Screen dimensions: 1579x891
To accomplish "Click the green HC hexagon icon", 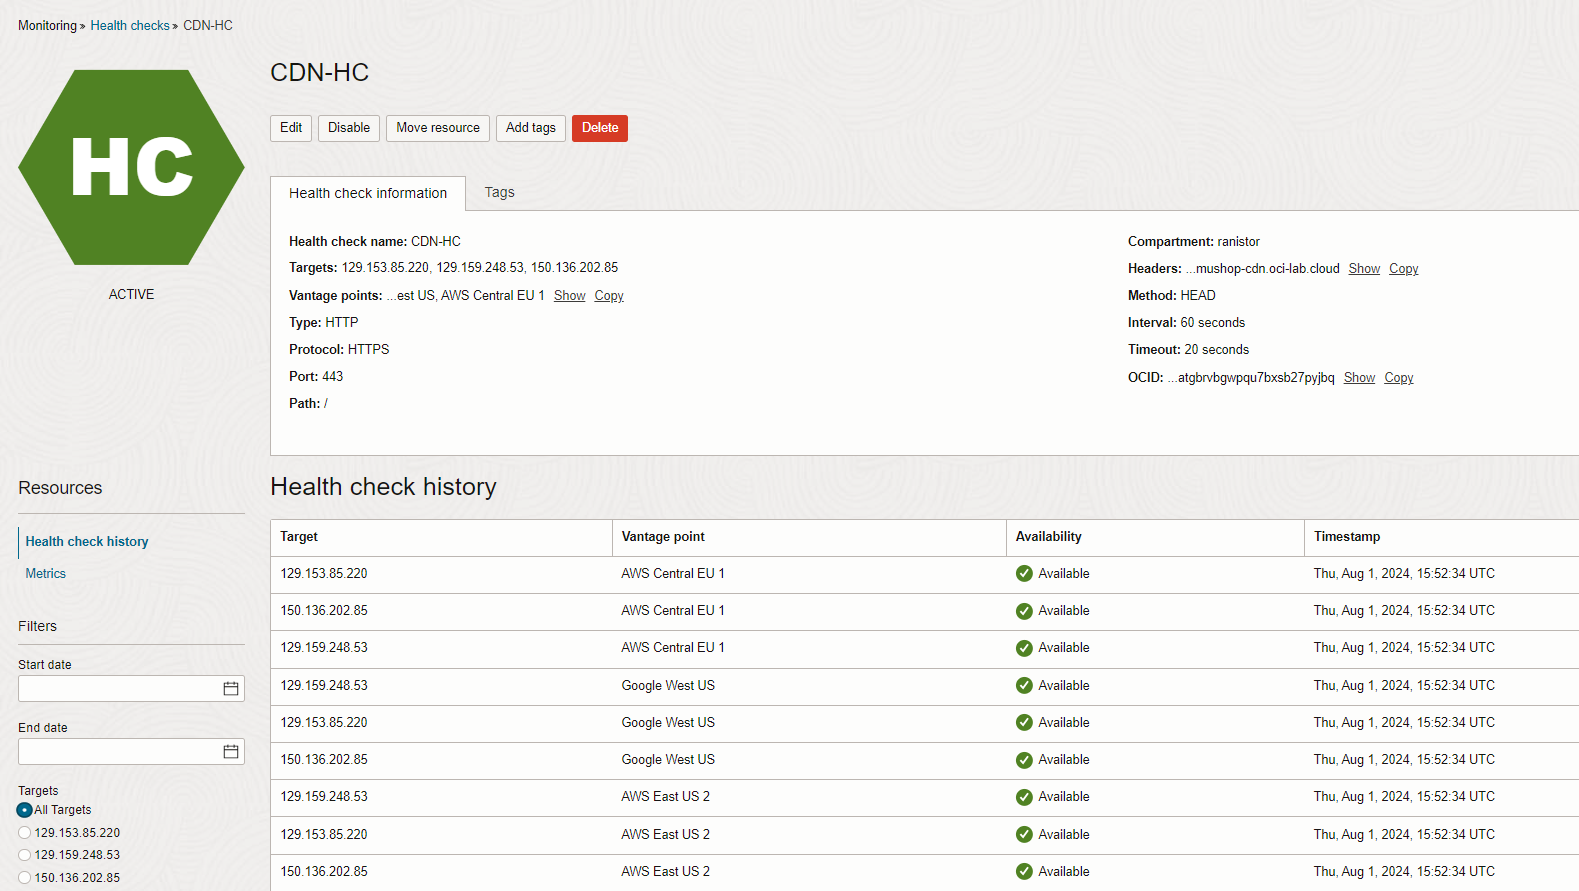I will click(x=131, y=167).
